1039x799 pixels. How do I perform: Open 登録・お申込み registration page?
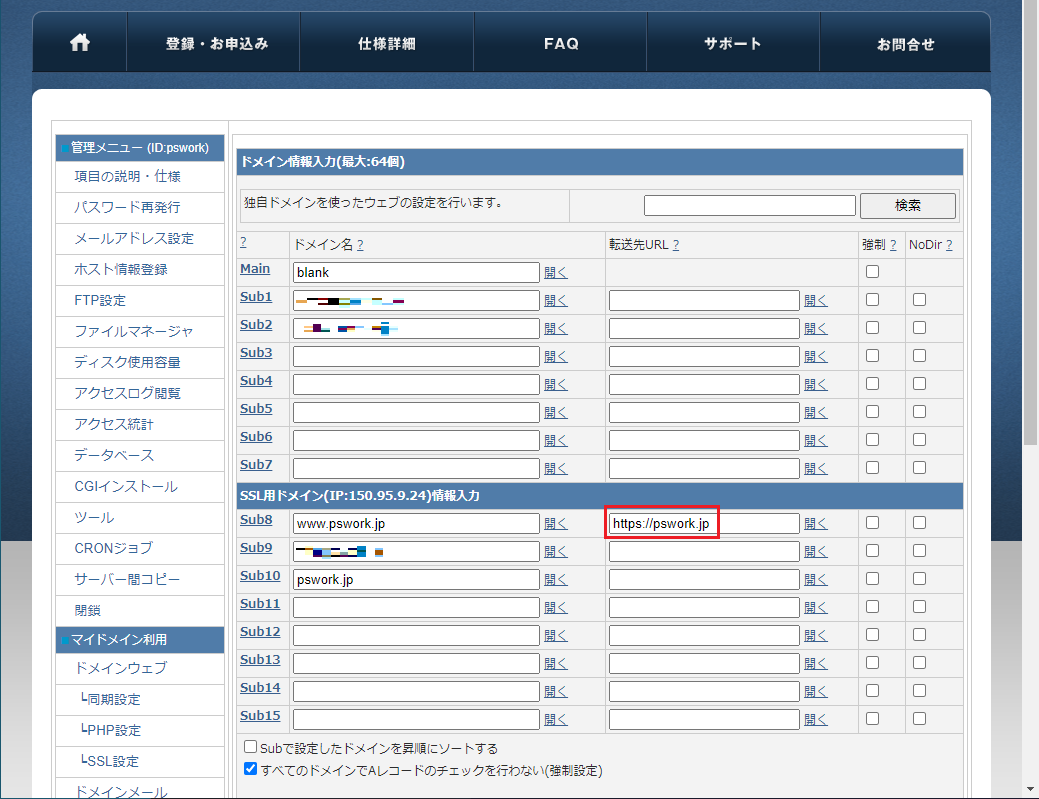click(x=213, y=42)
